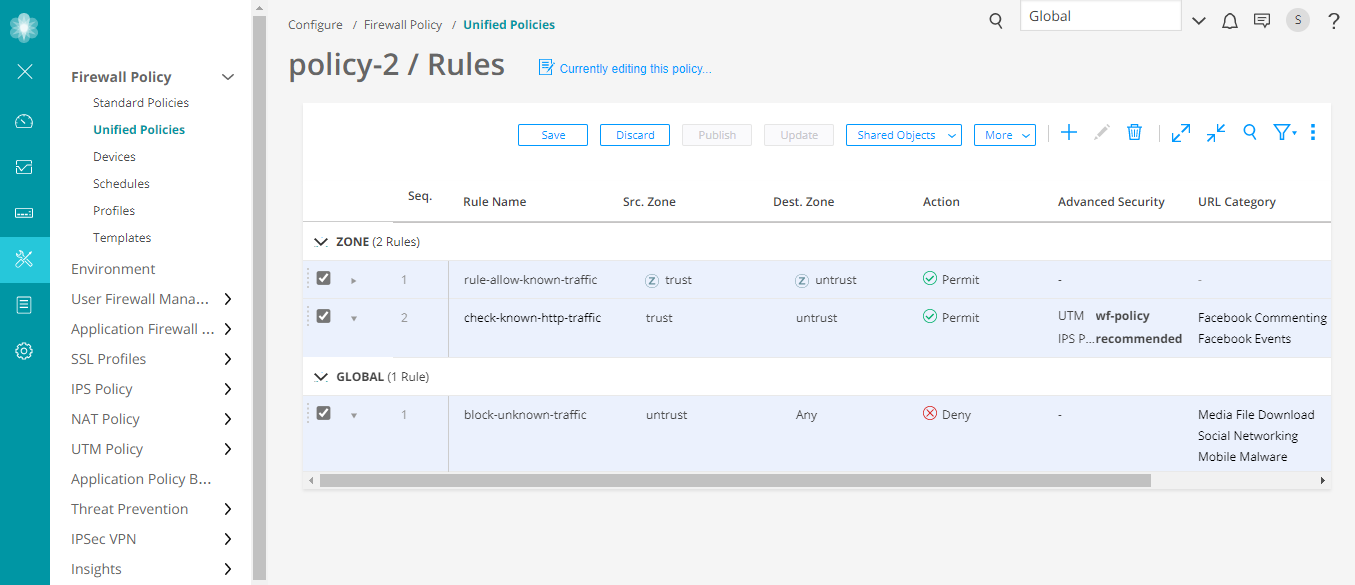The height and width of the screenshot is (585, 1355).
Task: Toggle block-unknown-traffic rule checkbox
Action: [x=323, y=413]
